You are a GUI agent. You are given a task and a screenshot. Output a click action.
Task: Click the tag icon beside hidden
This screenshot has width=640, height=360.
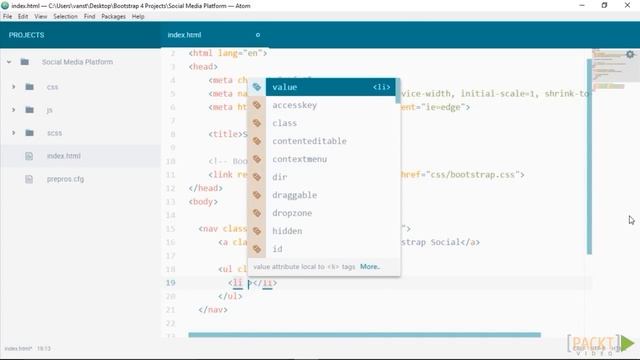[x=257, y=231]
